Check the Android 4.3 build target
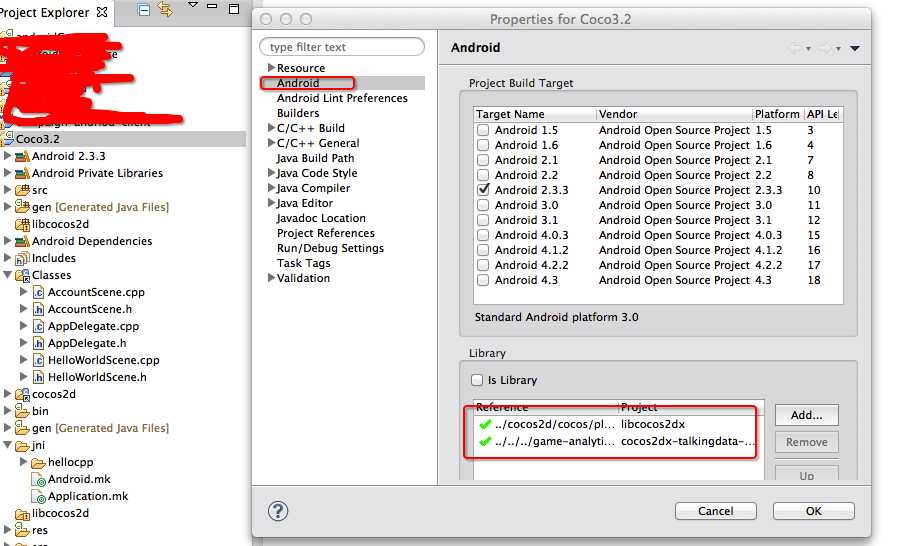 483,280
